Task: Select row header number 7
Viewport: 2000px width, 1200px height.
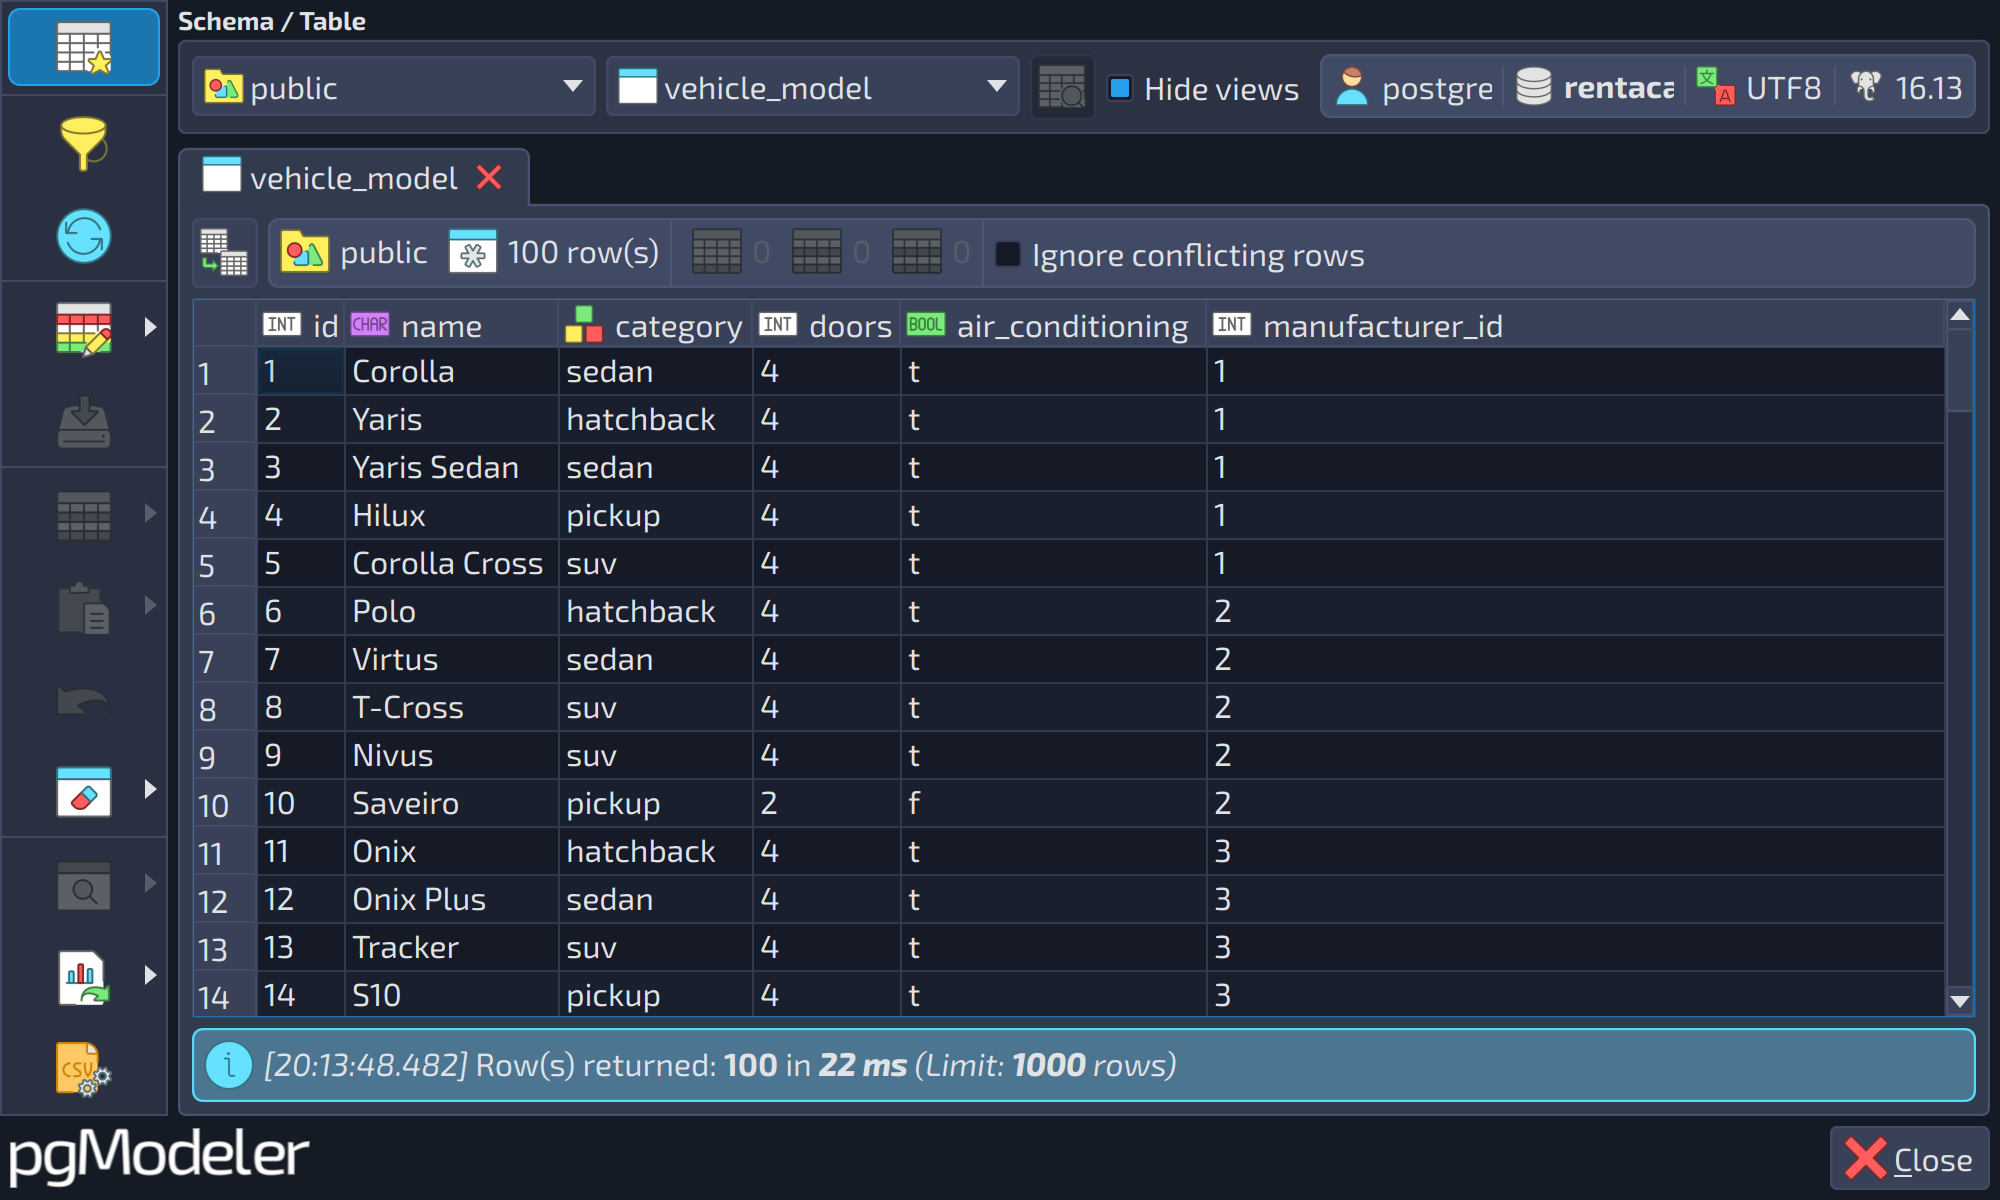Action: coord(225,661)
